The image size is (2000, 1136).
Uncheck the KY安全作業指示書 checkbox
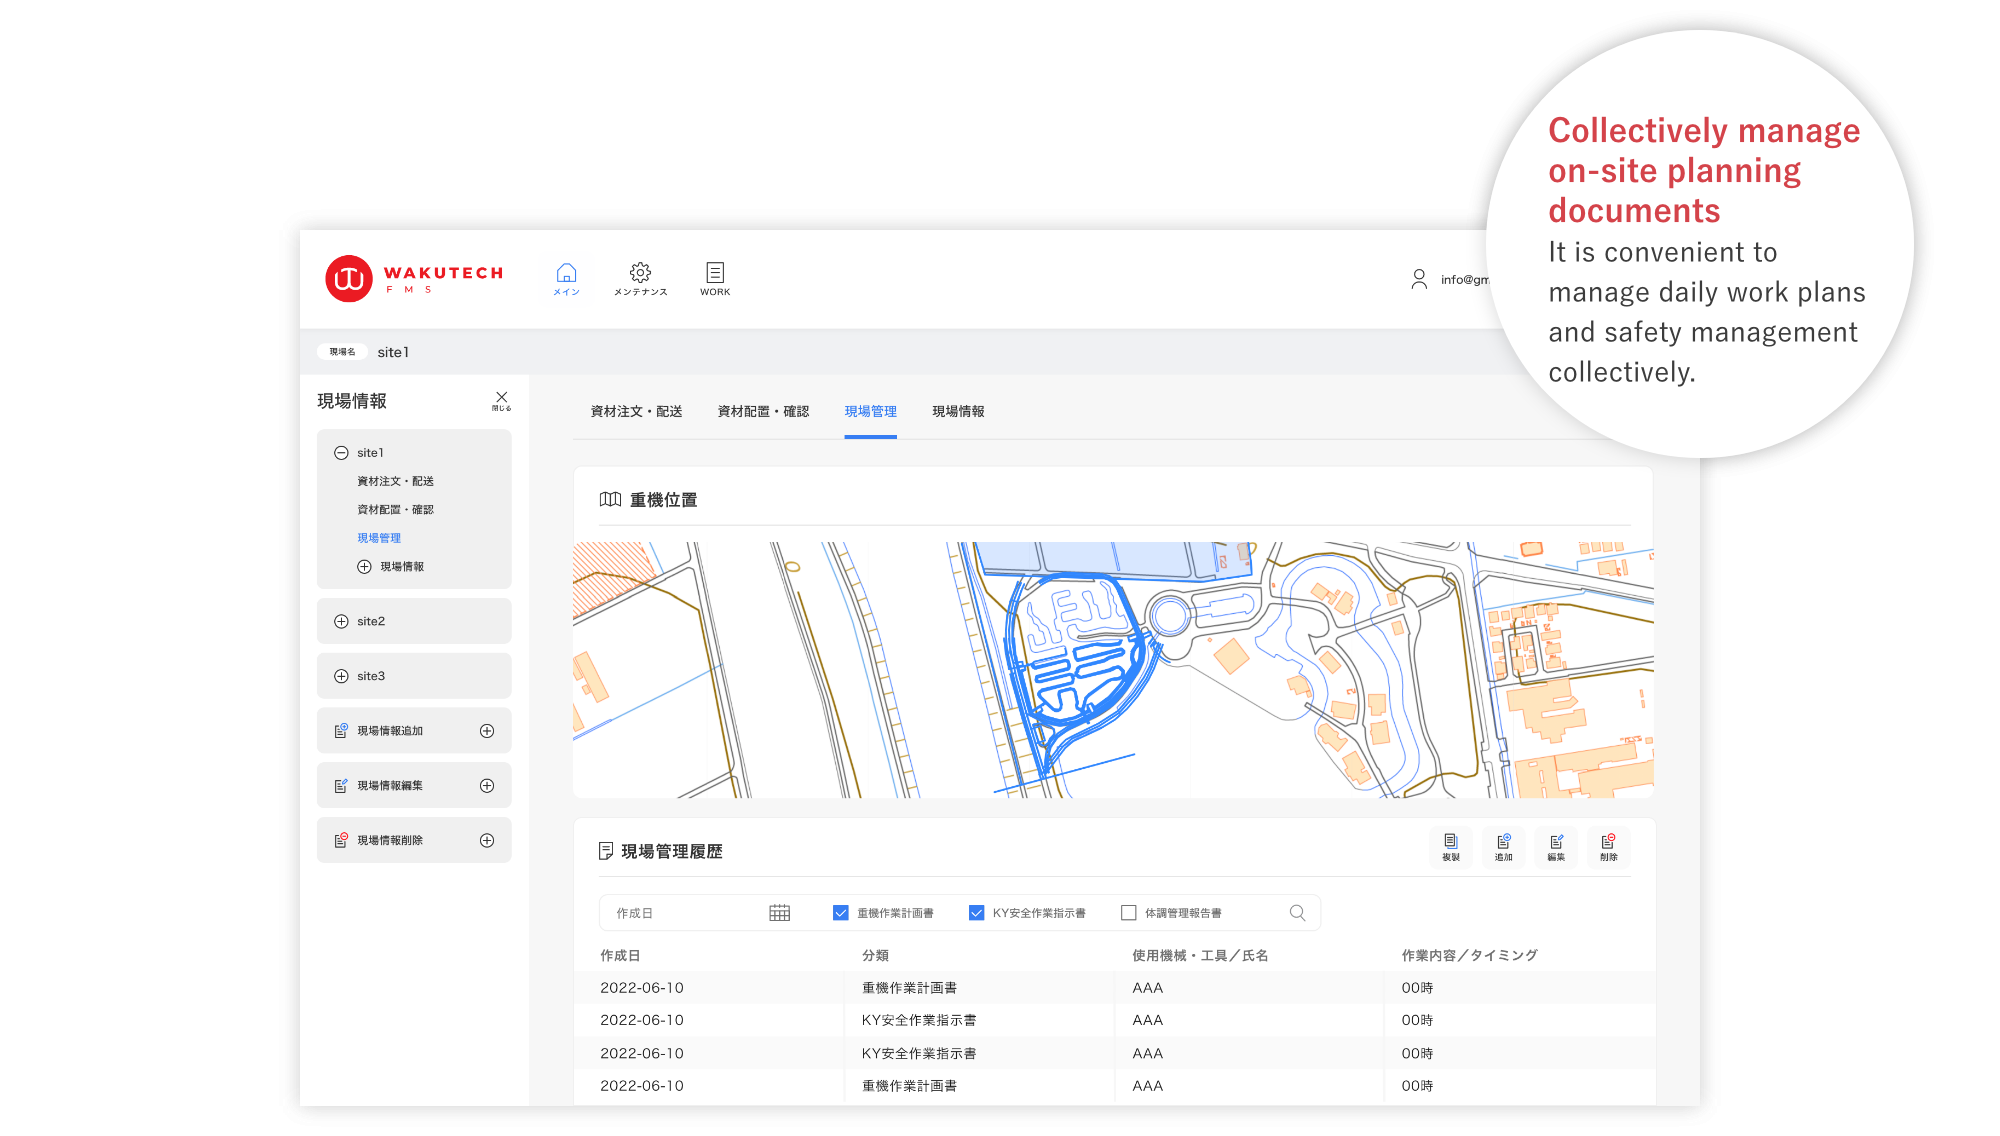pos(977,913)
